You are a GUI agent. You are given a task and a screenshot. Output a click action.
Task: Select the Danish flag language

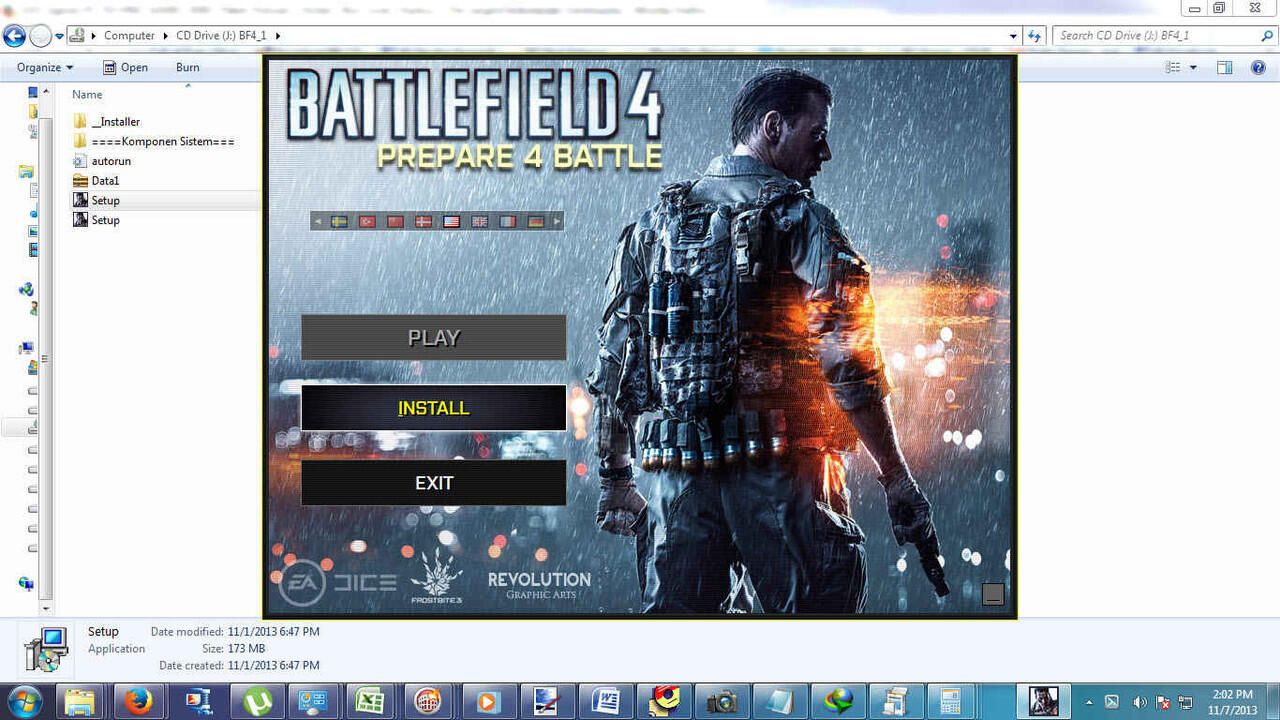(x=423, y=221)
